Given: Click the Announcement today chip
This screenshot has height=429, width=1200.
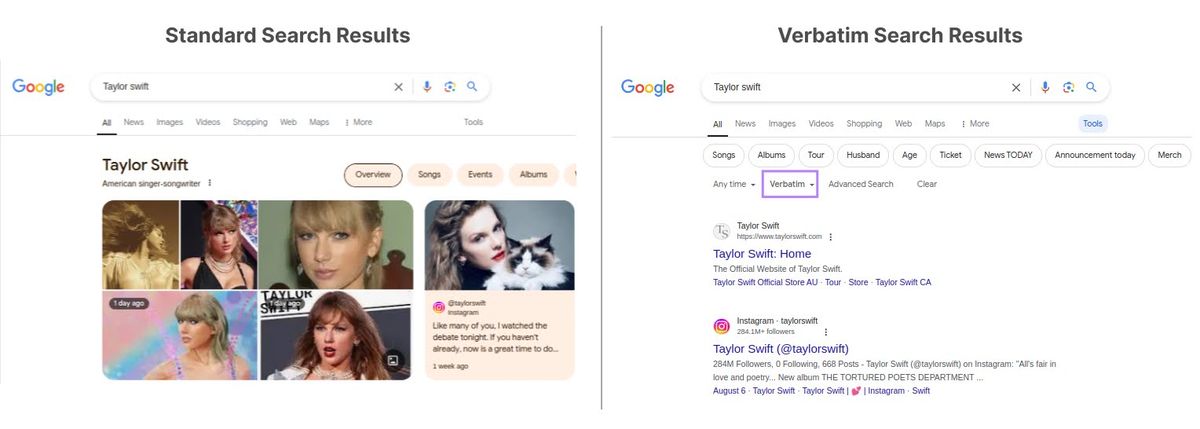Looking at the screenshot, I should click(1095, 155).
